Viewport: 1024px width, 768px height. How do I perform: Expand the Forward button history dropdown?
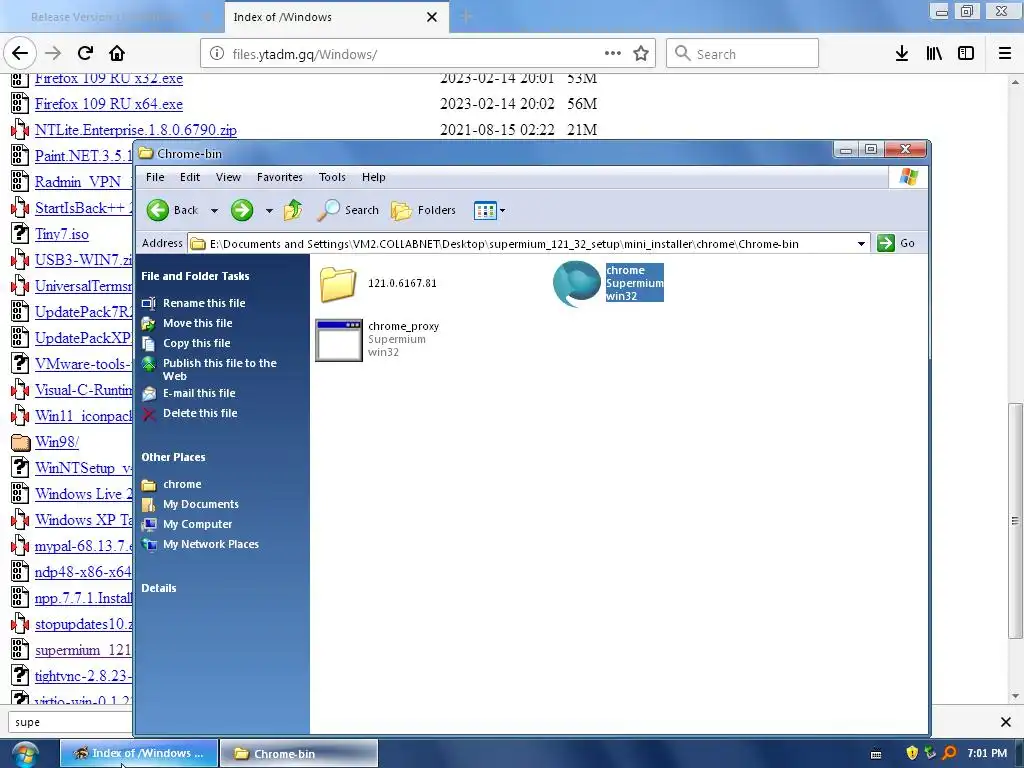(269, 211)
